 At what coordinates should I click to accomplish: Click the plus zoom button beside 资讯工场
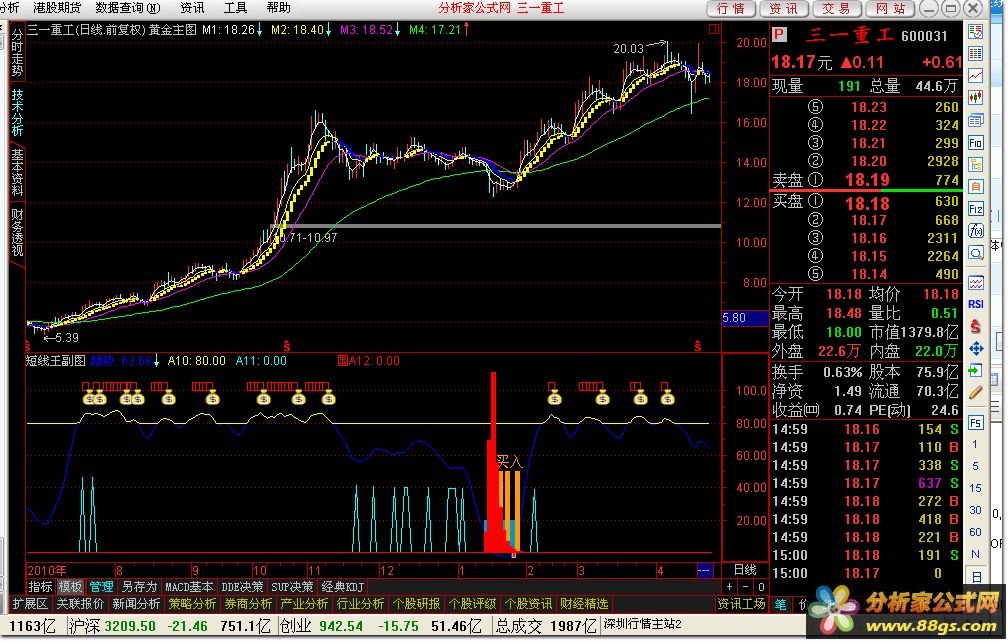click(730, 586)
